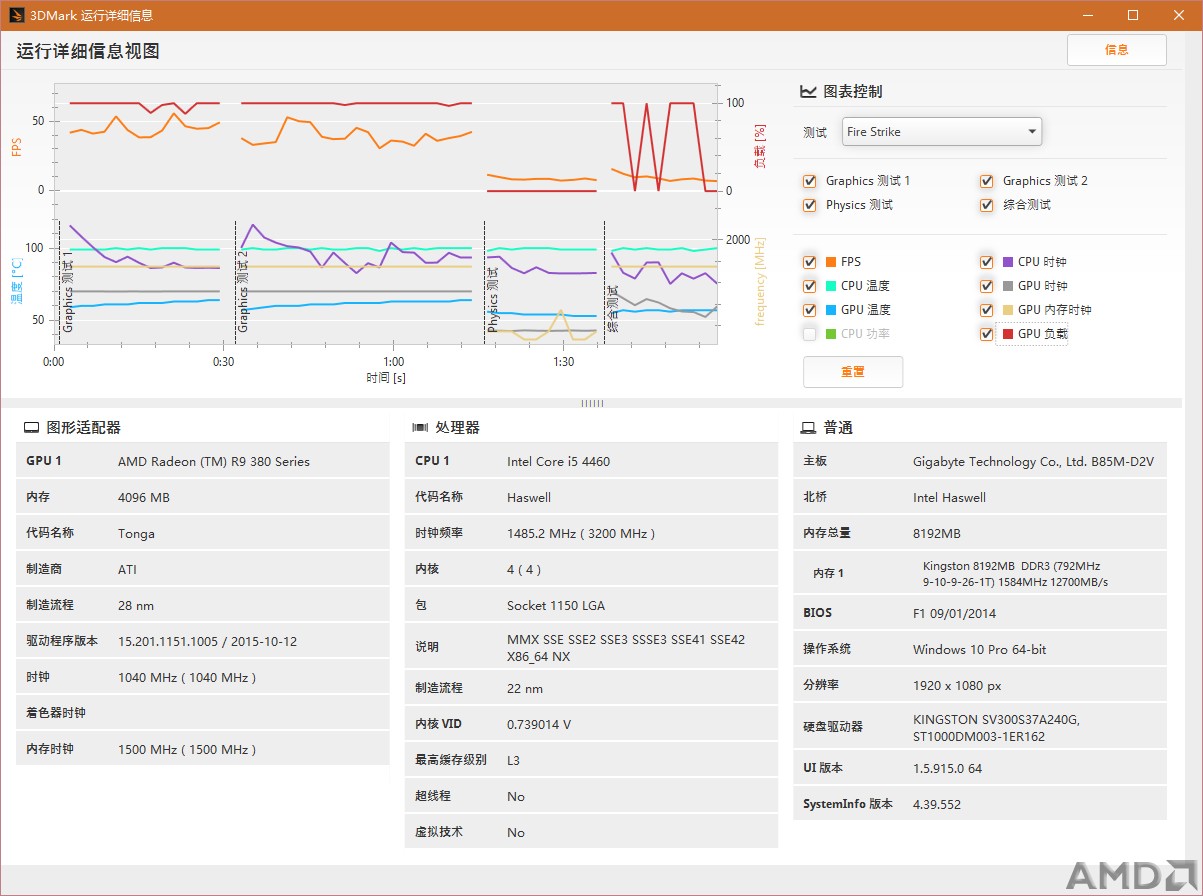Click the MMX SSE instruction set text
This screenshot has width=1203, height=896.
click(626, 648)
